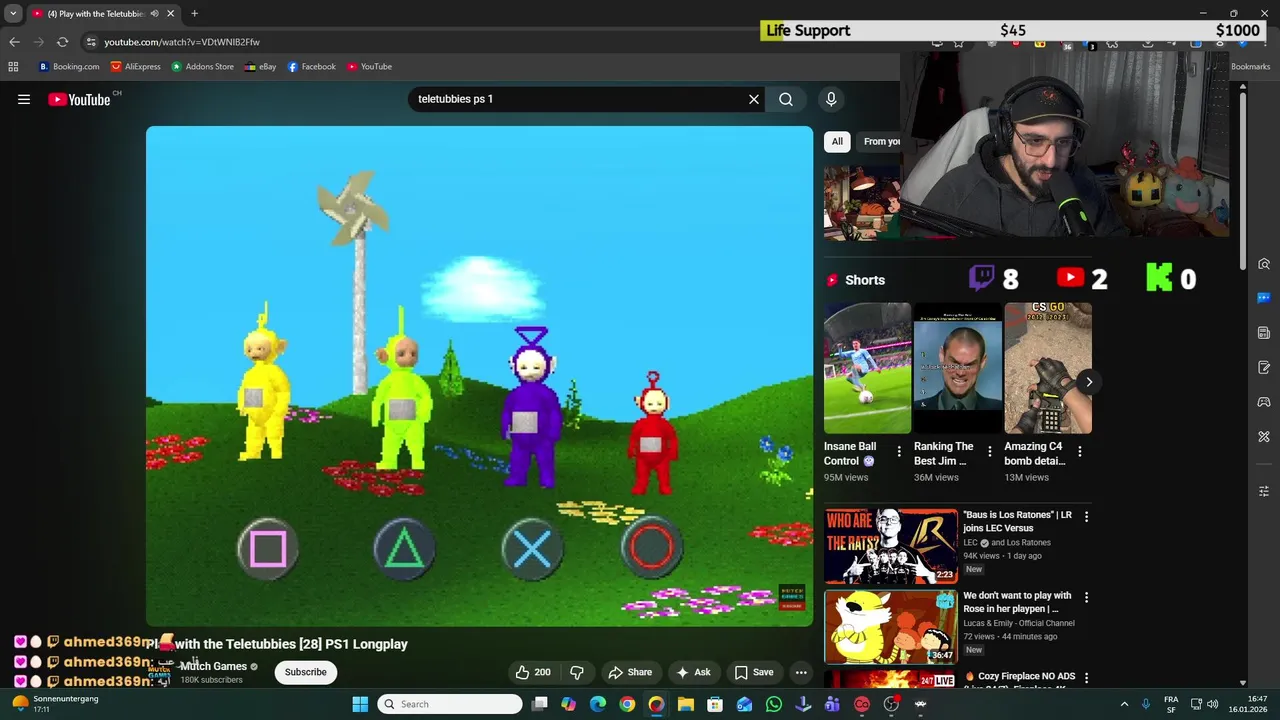The height and width of the screenshot is (720, 1280).
Task: Click the Ask button
Action: point(692,673)
